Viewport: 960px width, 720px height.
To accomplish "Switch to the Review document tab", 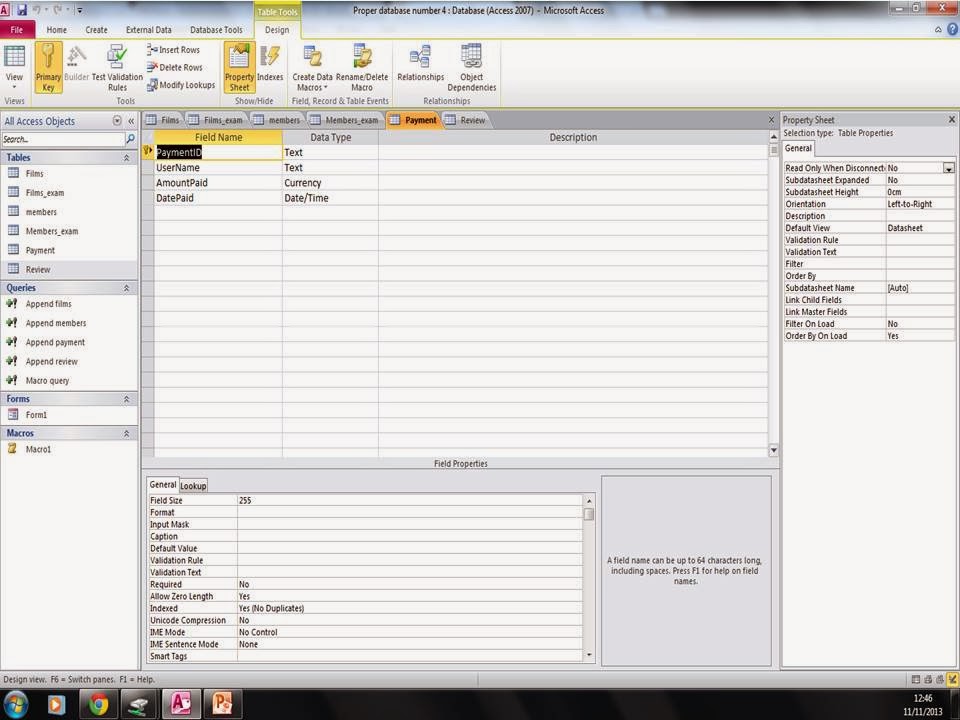I will coord(466,120).
